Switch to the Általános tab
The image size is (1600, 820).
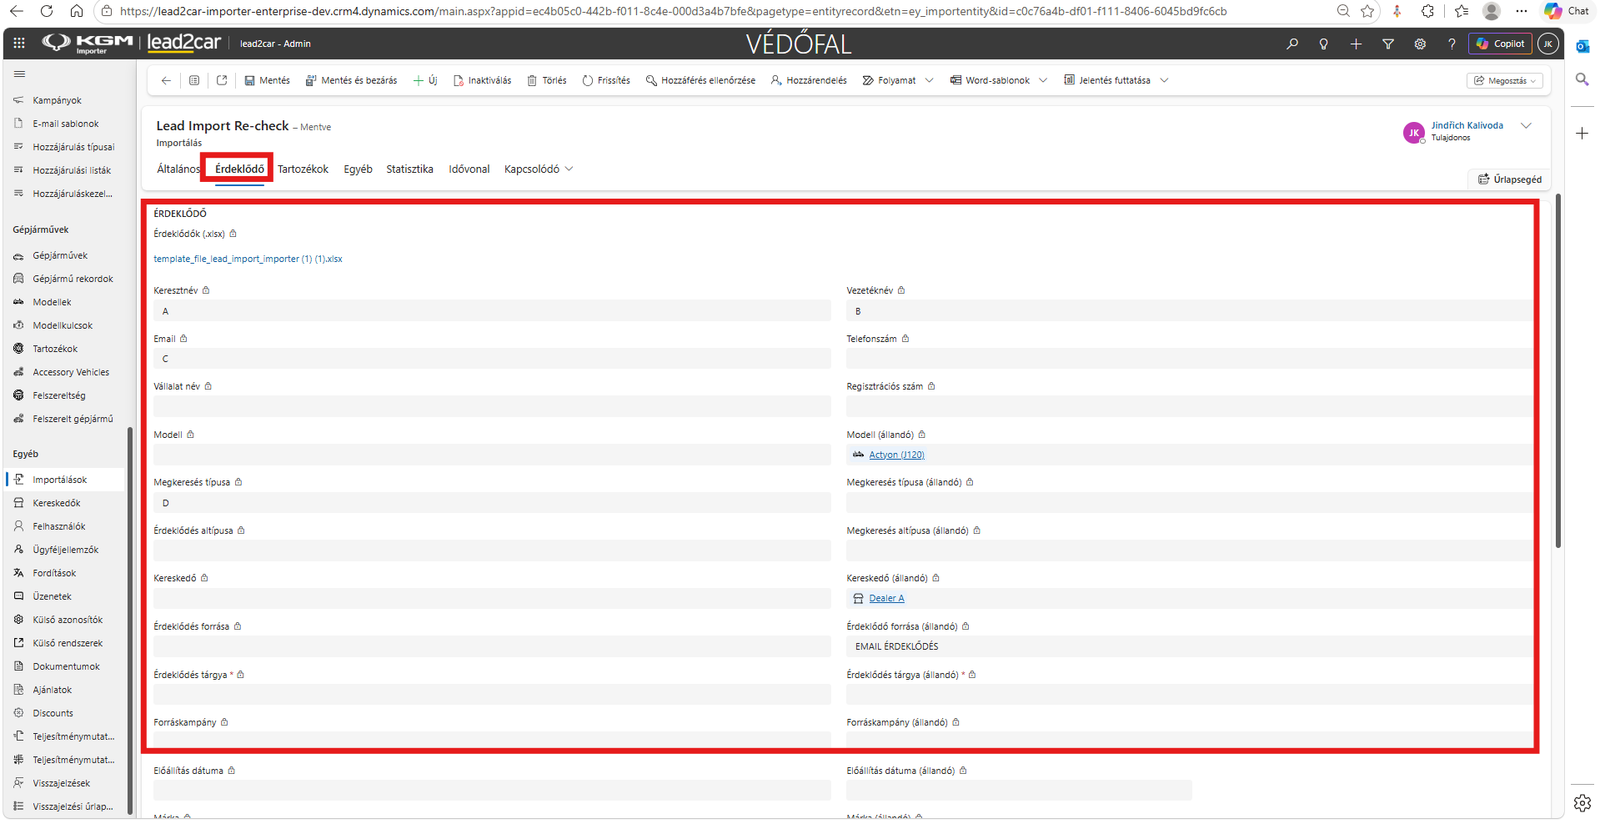point(178,169)
